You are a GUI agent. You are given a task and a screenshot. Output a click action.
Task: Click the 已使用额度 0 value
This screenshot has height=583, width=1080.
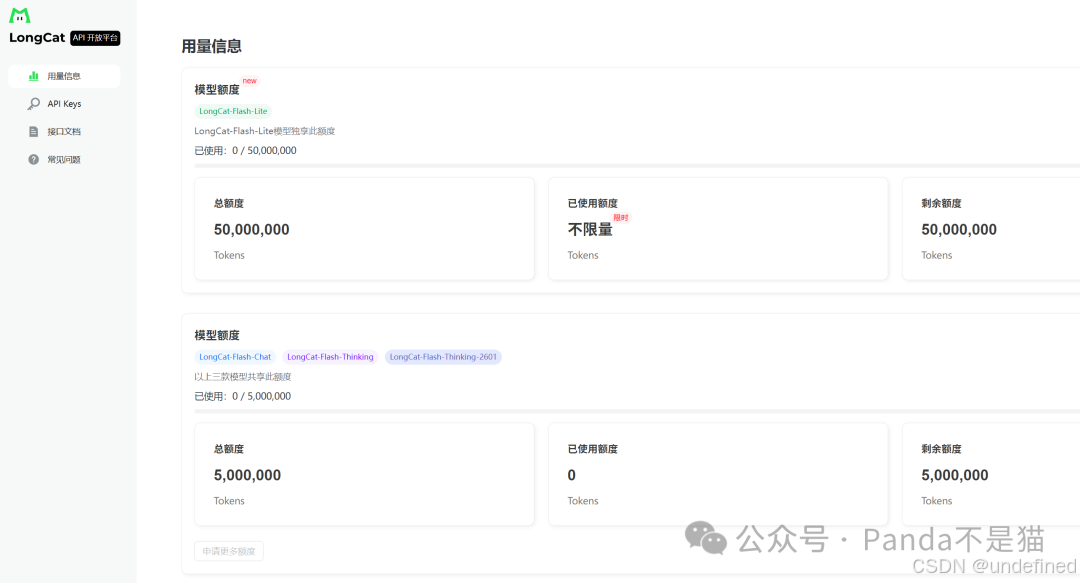pyautogui.click(x=572, y=475)
